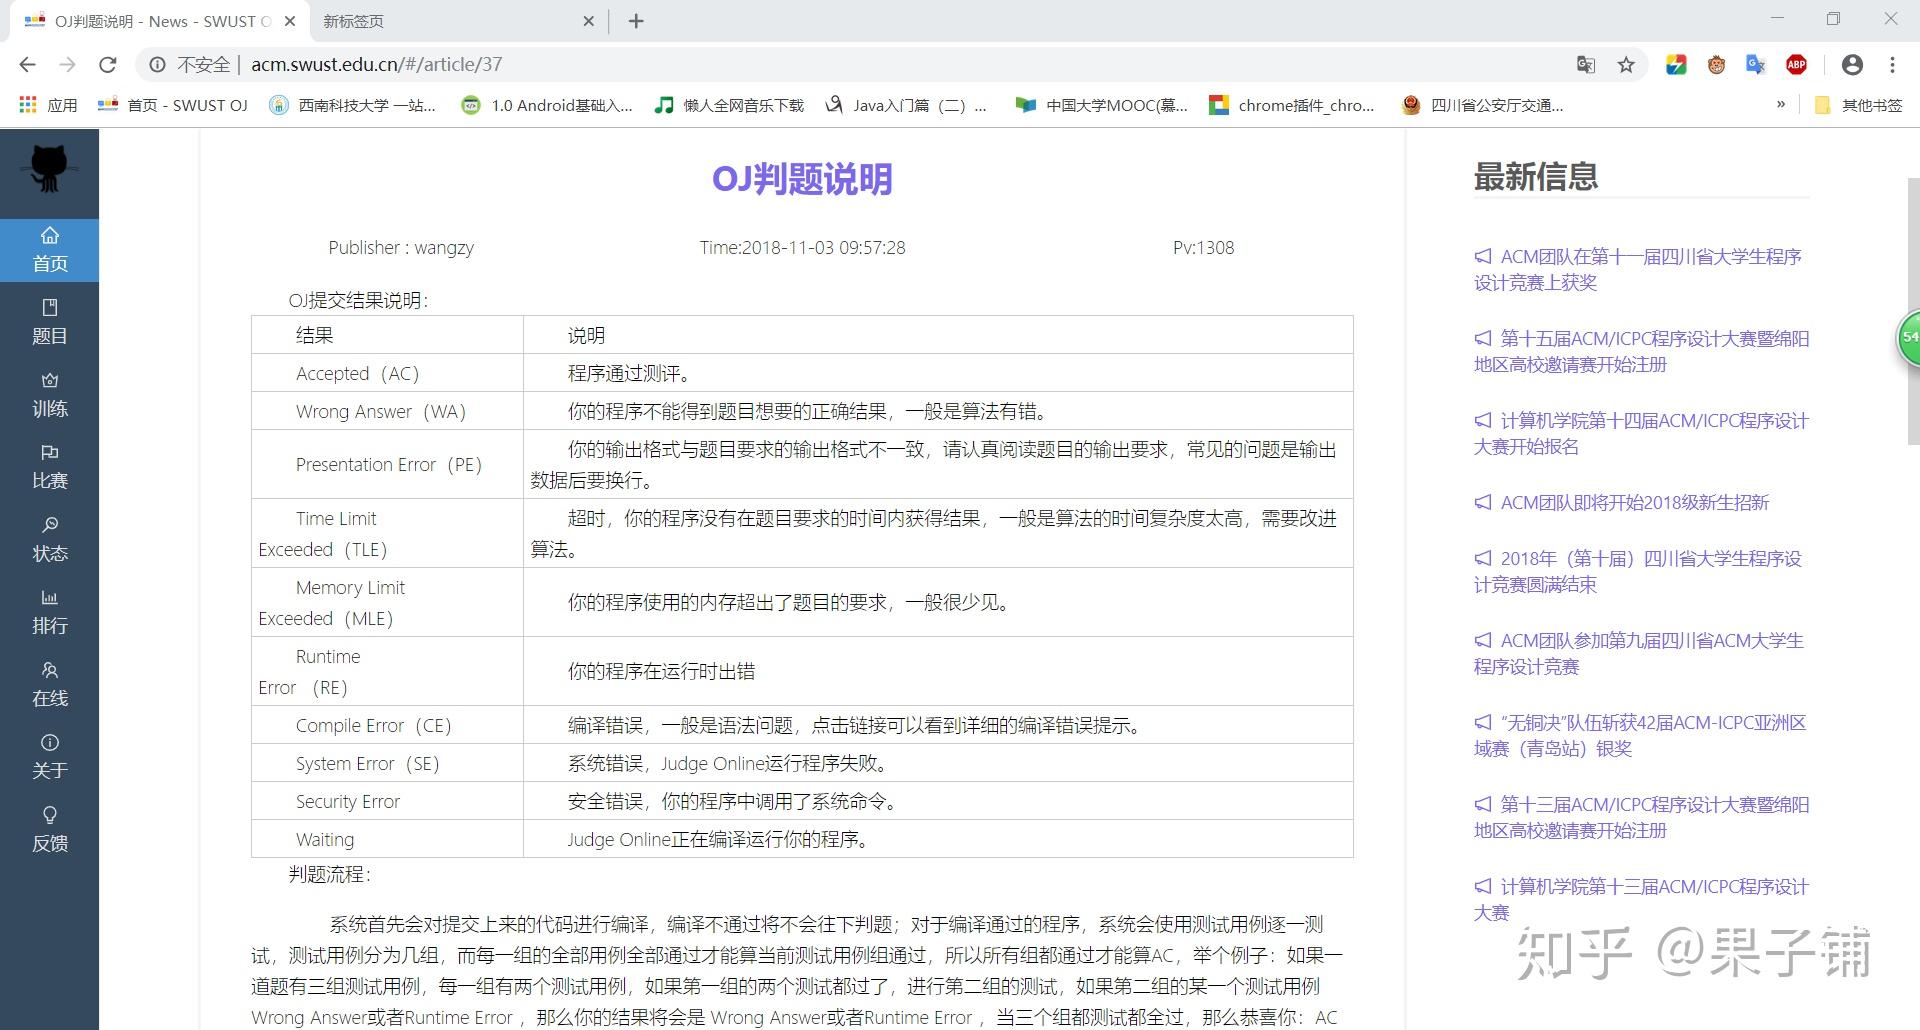Open the 其他书签 bookmarks folder

point(1860,104)
